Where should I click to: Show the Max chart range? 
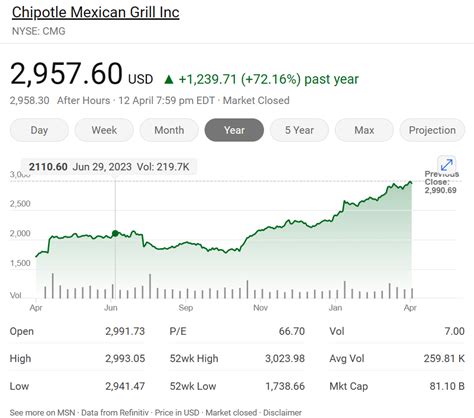click(364, 130)
